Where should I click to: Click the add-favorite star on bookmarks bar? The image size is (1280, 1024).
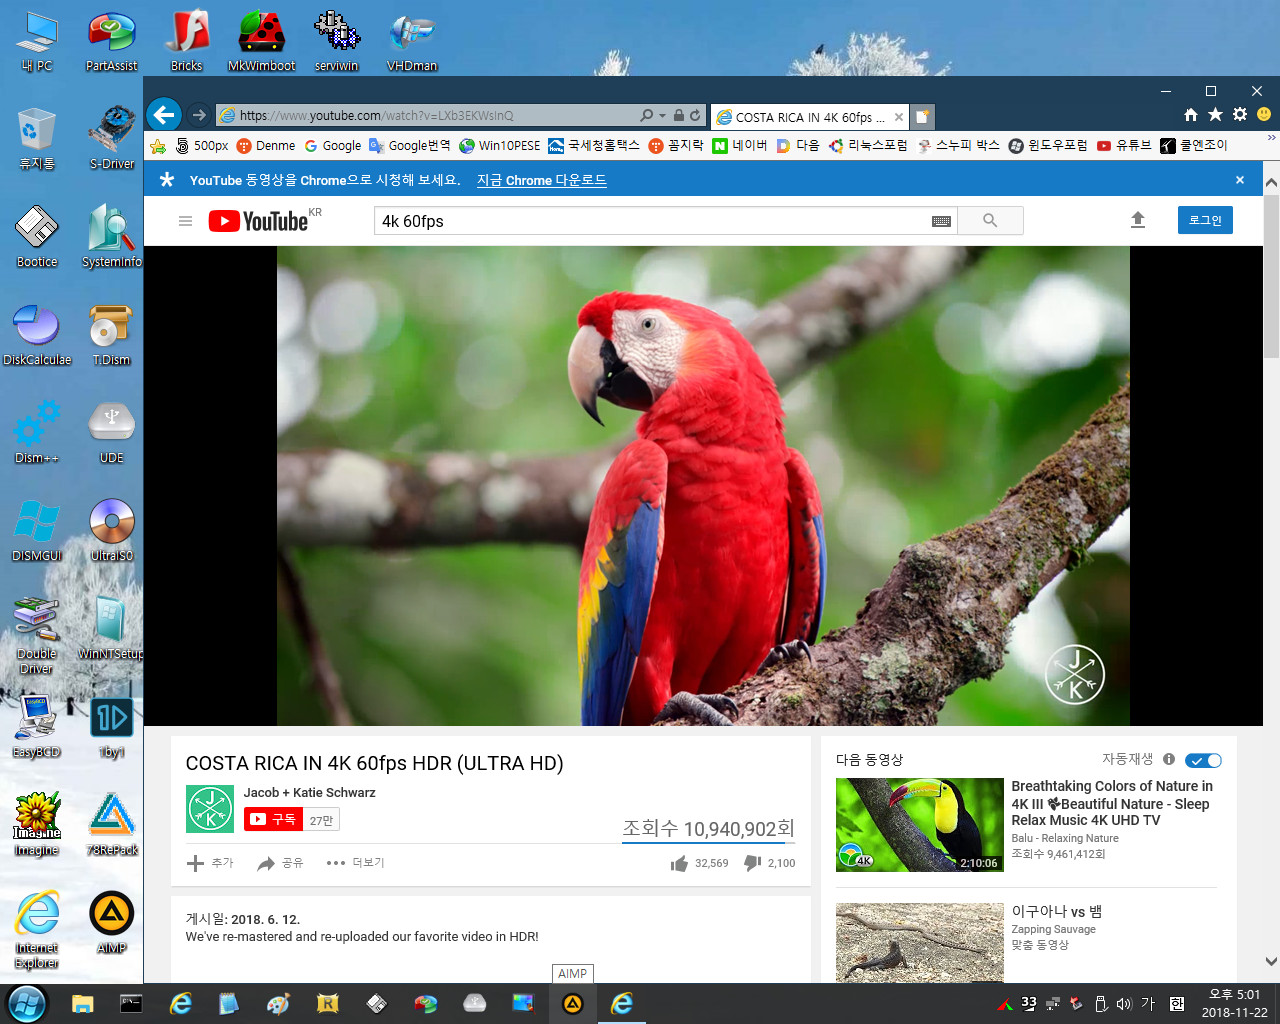[x=158, y=146]
